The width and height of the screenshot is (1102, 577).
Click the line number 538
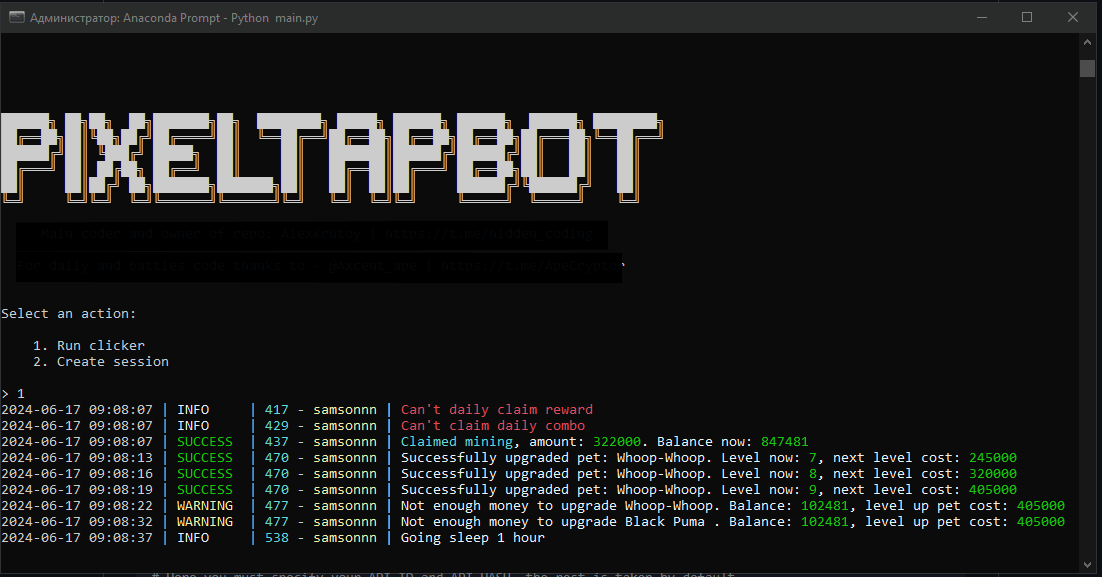point(276,538)
